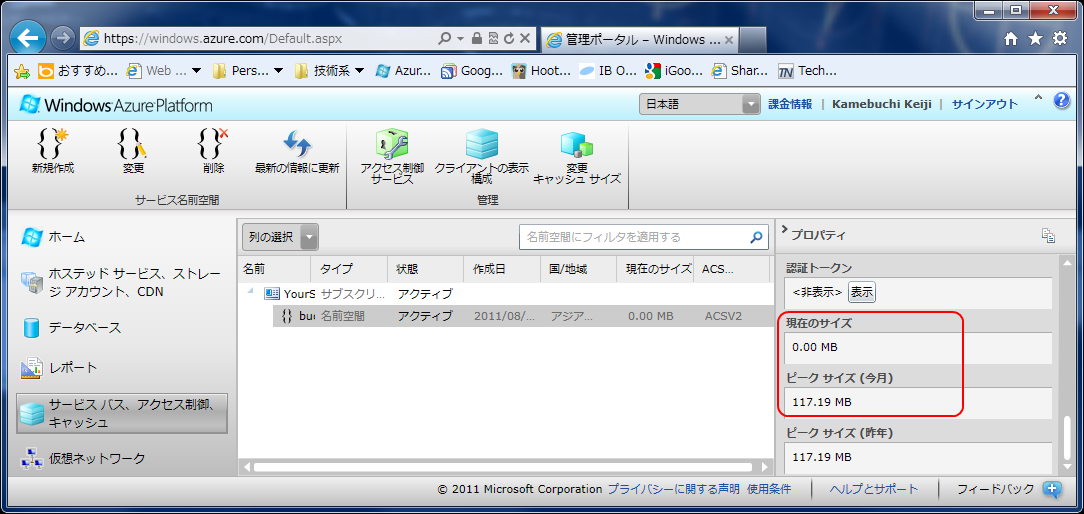The image size is (1084, 514).
Task: Click the grid horizontal scrollbar
Action: point(503,467)
